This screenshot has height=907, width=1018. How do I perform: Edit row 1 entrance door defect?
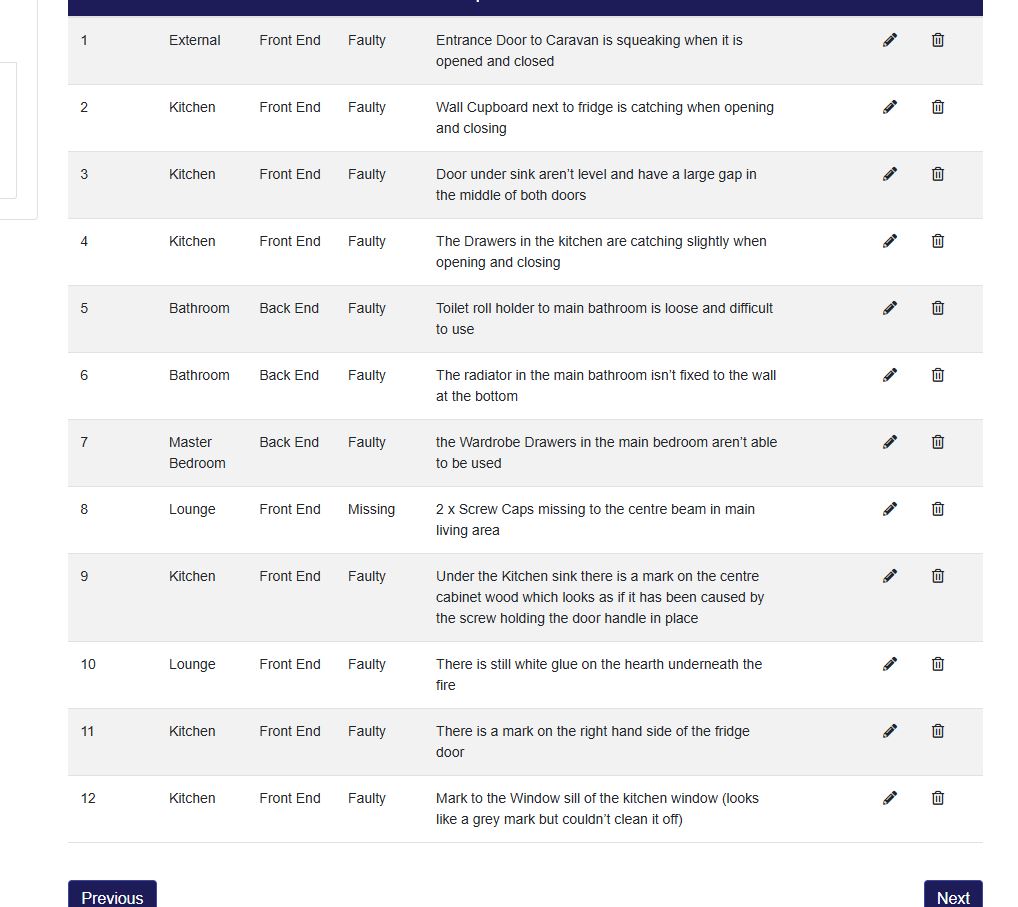(x=890, y=40)
